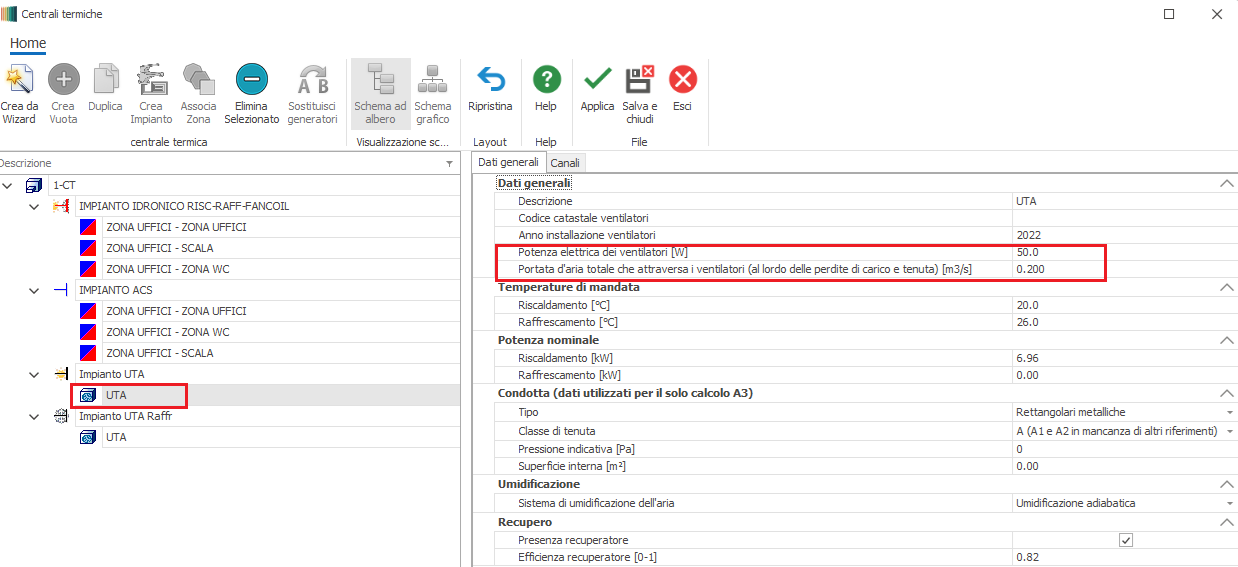Click the Efficienza recuperatore value field

pos(1120,557)
